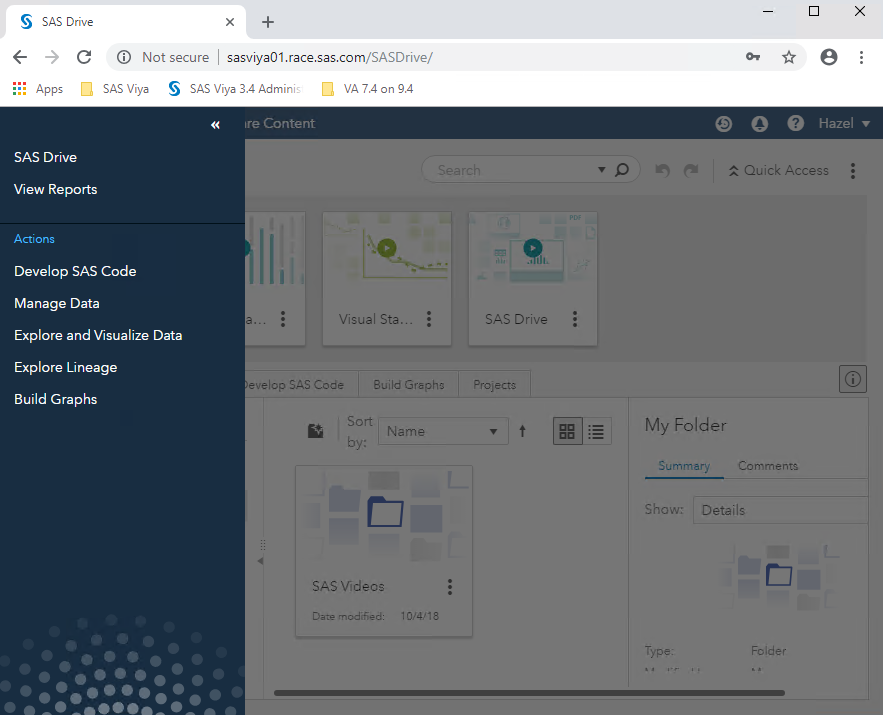This screenshot has width=883, height=715.
Task: Close the SAS Drive browser tab
Action: click(230, 22)
